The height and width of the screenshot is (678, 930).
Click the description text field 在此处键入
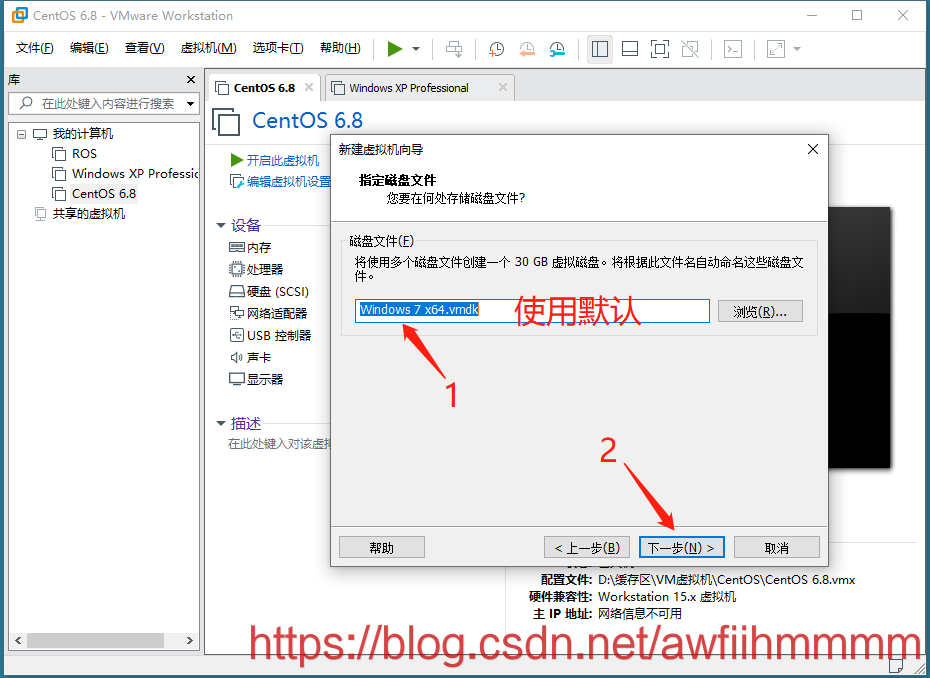[279, 444]
